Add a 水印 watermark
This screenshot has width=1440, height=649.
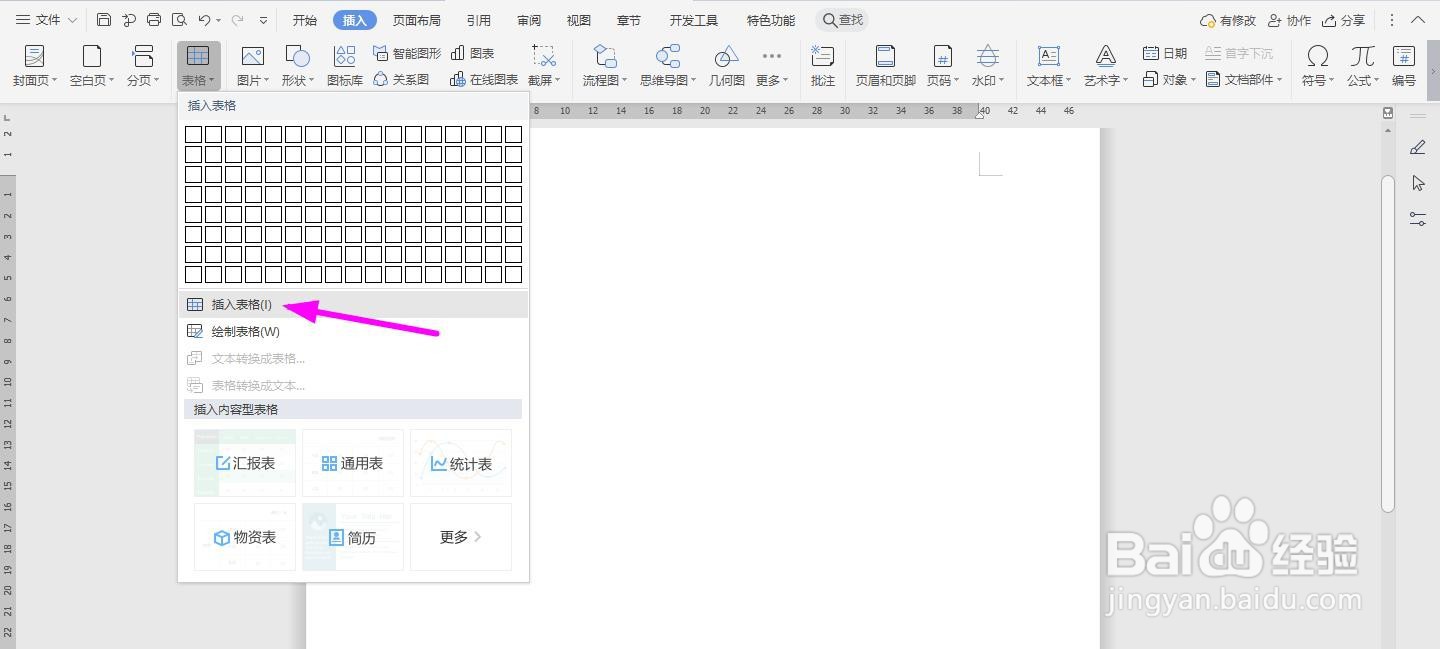click(987, 65)
